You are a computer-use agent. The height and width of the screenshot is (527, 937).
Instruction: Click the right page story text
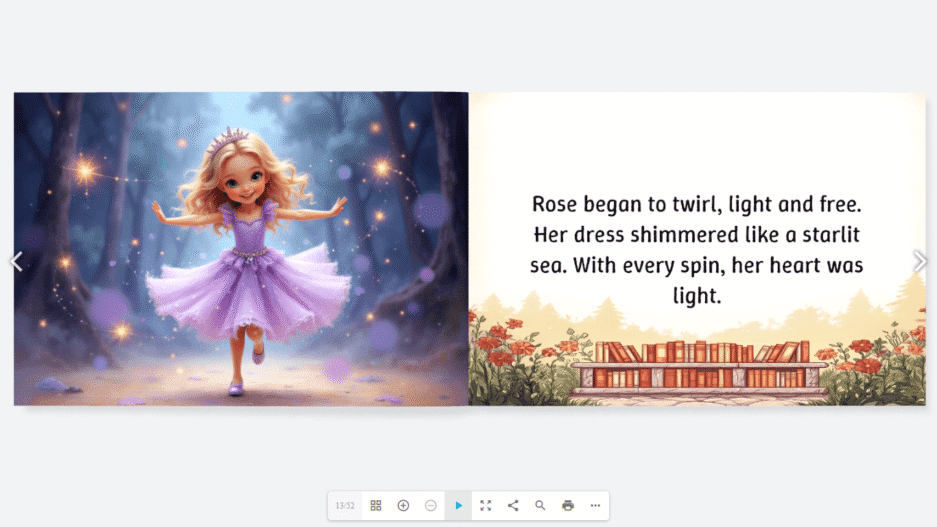pos(697,250)
